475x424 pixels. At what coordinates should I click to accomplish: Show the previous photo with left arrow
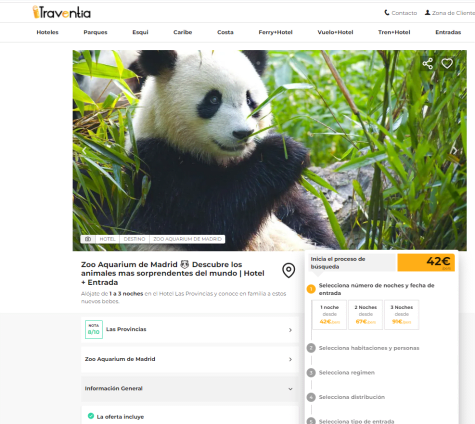tap(84, 151)
